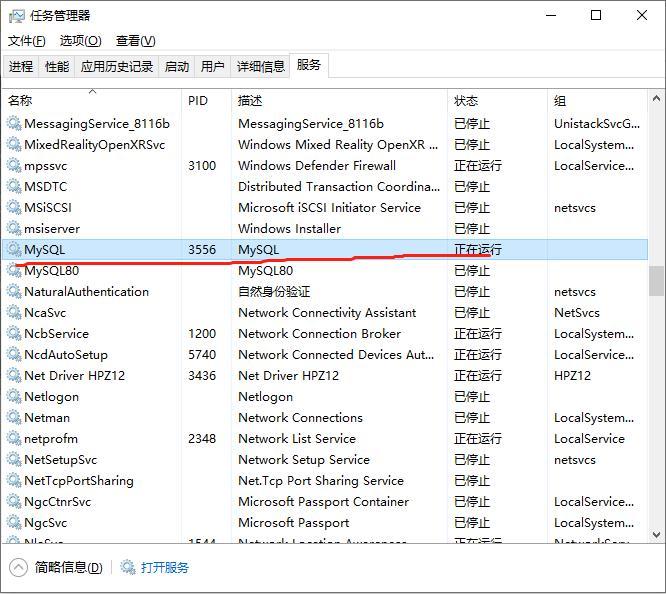Screen dimensions: 666x594
Task: Click gear icon beside NgcCtnrSvc
Action: pyautogui.click(x=14, y=501)
